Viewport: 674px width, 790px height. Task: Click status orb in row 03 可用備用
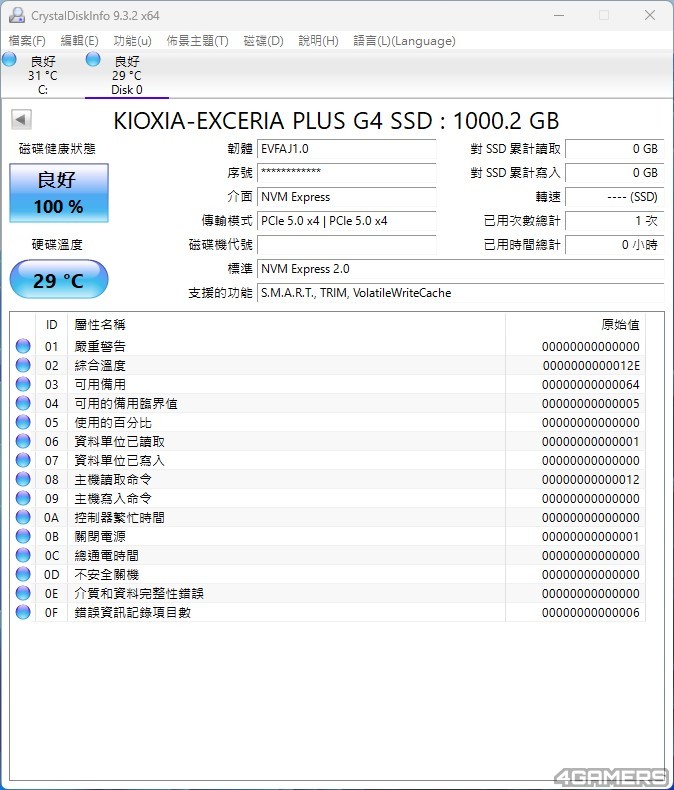click(23, 384)
